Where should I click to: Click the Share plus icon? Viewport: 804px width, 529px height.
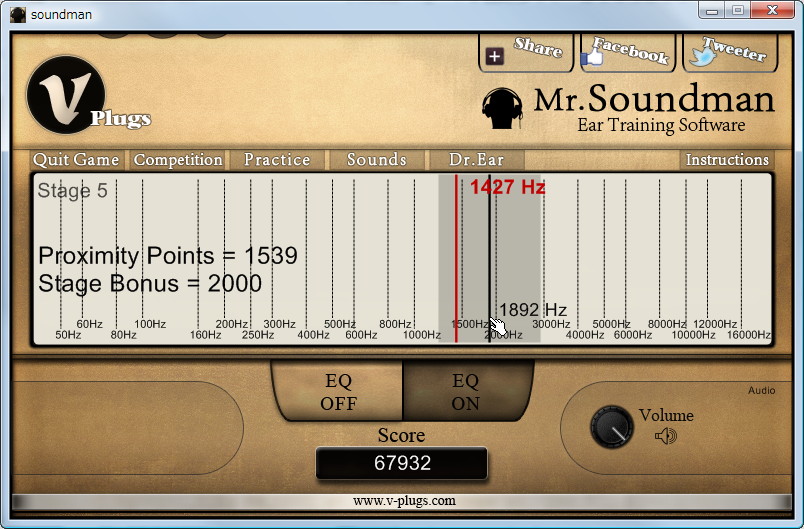(x=495, y=56)
